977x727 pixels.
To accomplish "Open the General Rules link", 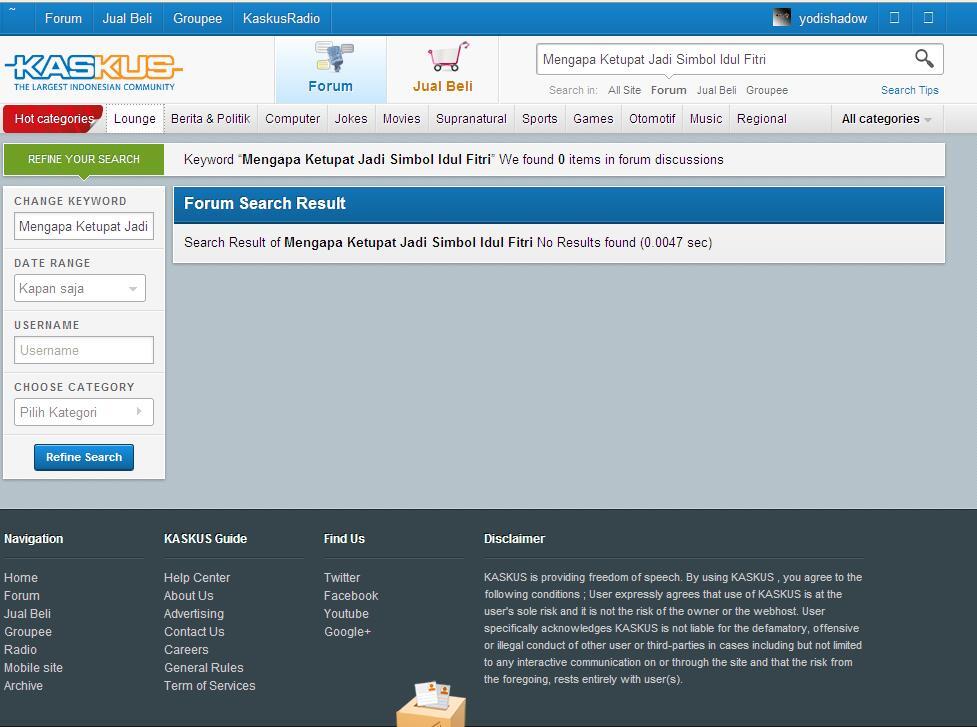I will pyautogui.click(x=204, y=667).
